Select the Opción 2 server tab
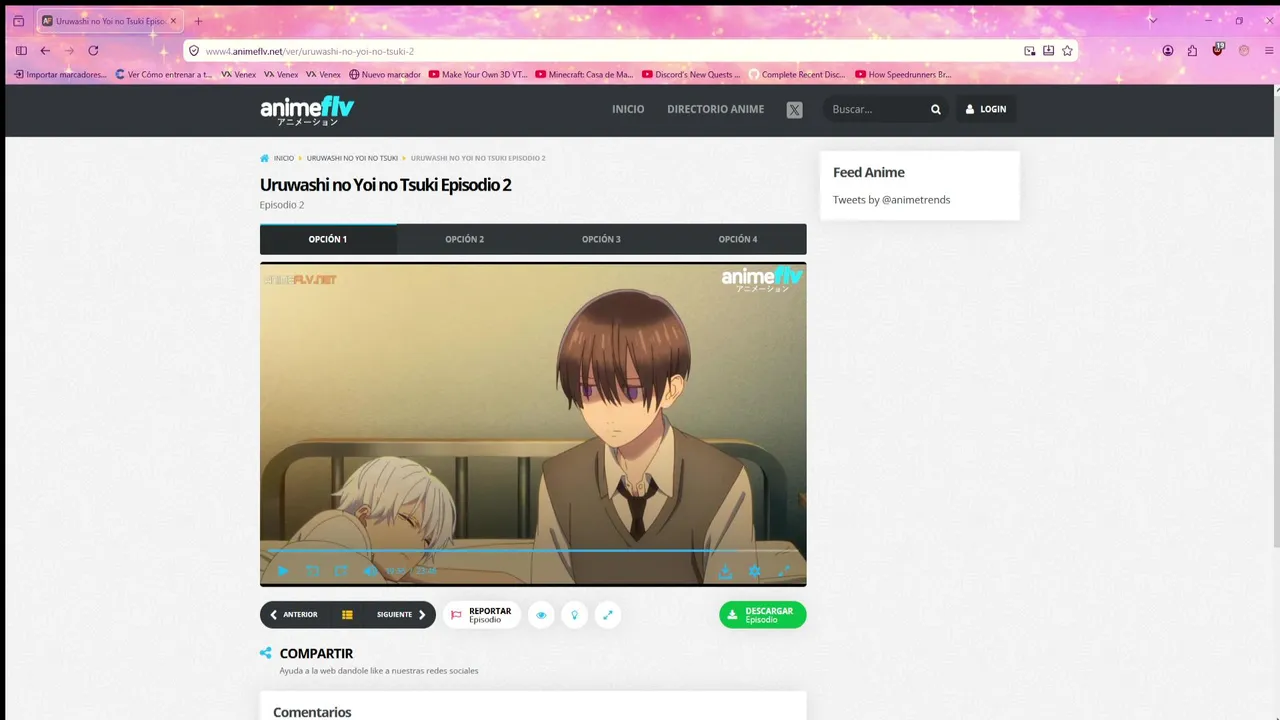 [x=465, y=239]
